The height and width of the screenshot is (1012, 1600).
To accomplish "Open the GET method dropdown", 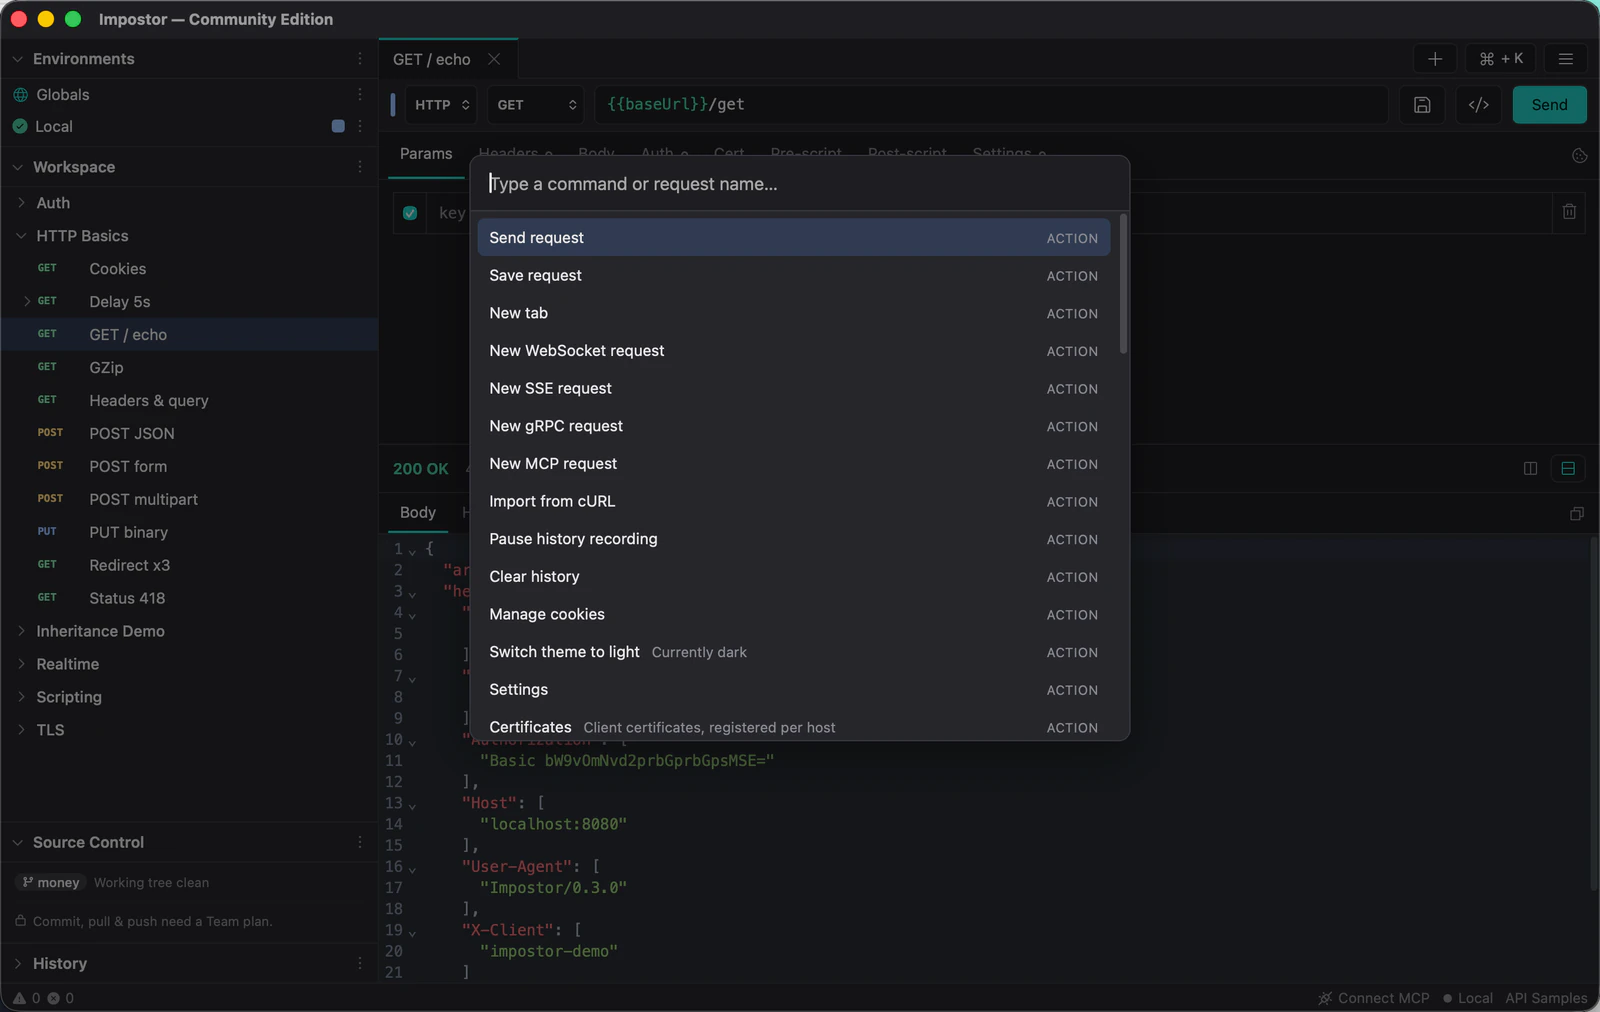I will tap(536, 105).
